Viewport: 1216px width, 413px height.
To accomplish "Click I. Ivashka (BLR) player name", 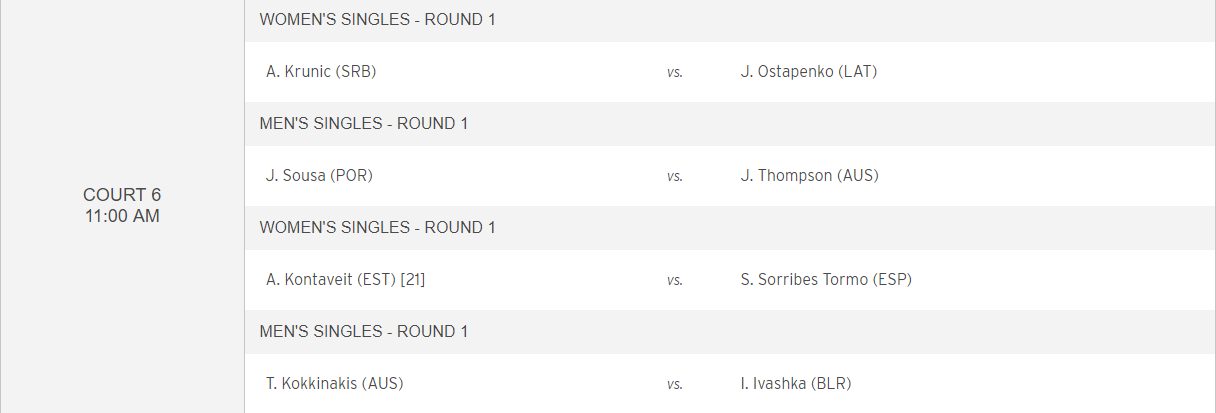I will pos(796,383).
